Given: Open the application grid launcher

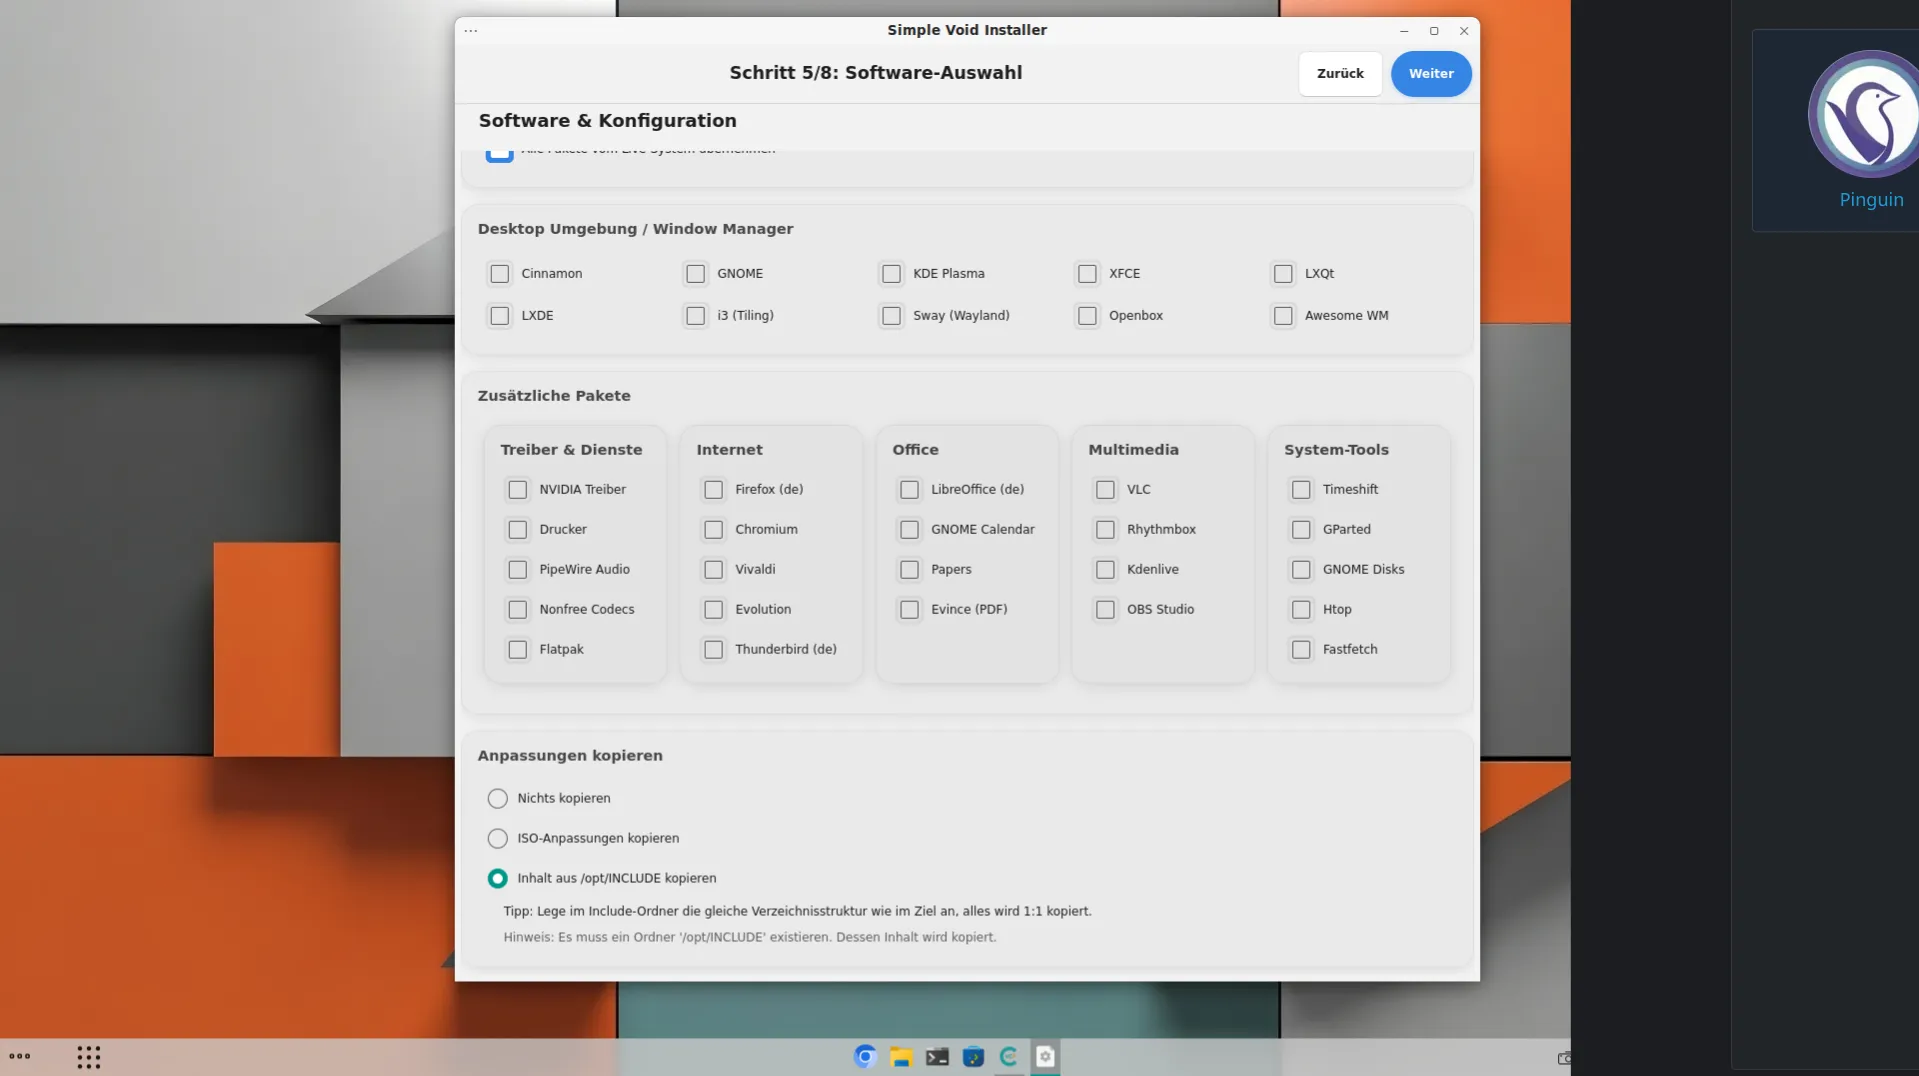Looking at the screenshot, I should coord(89,1057).
